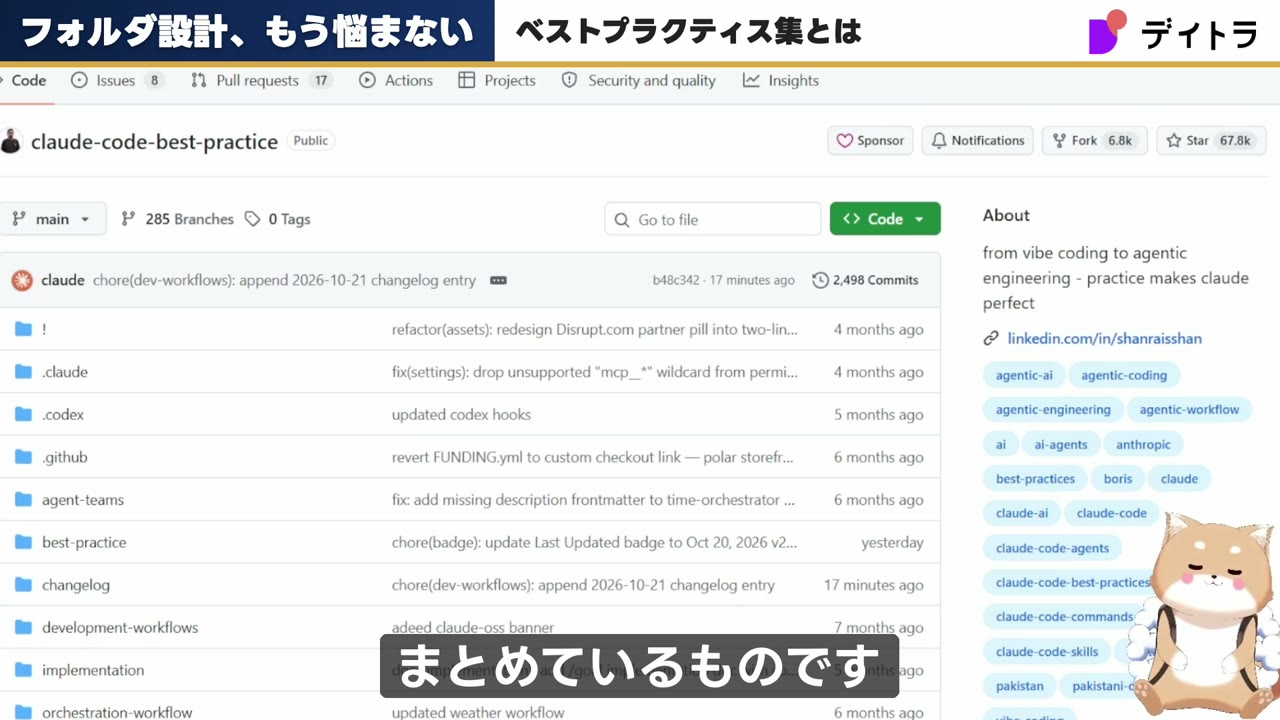
Task: Open the agent-teams folder icon
Action: click(24, 500)
